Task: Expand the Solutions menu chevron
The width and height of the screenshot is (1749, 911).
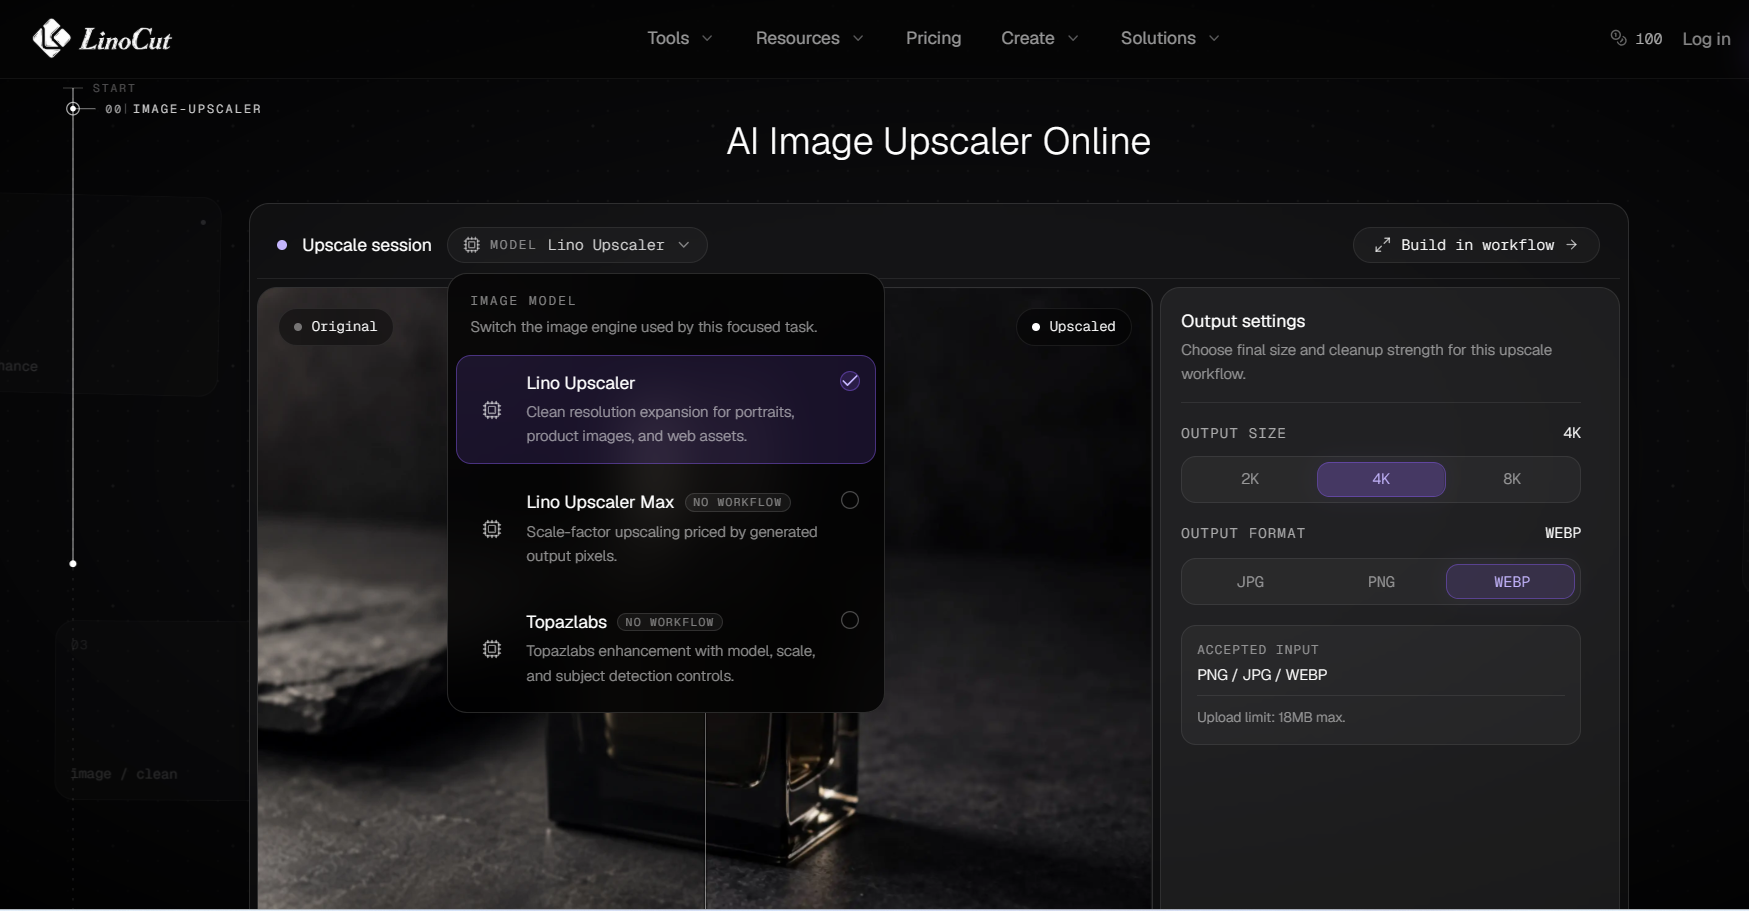Action: [1214, 38]
